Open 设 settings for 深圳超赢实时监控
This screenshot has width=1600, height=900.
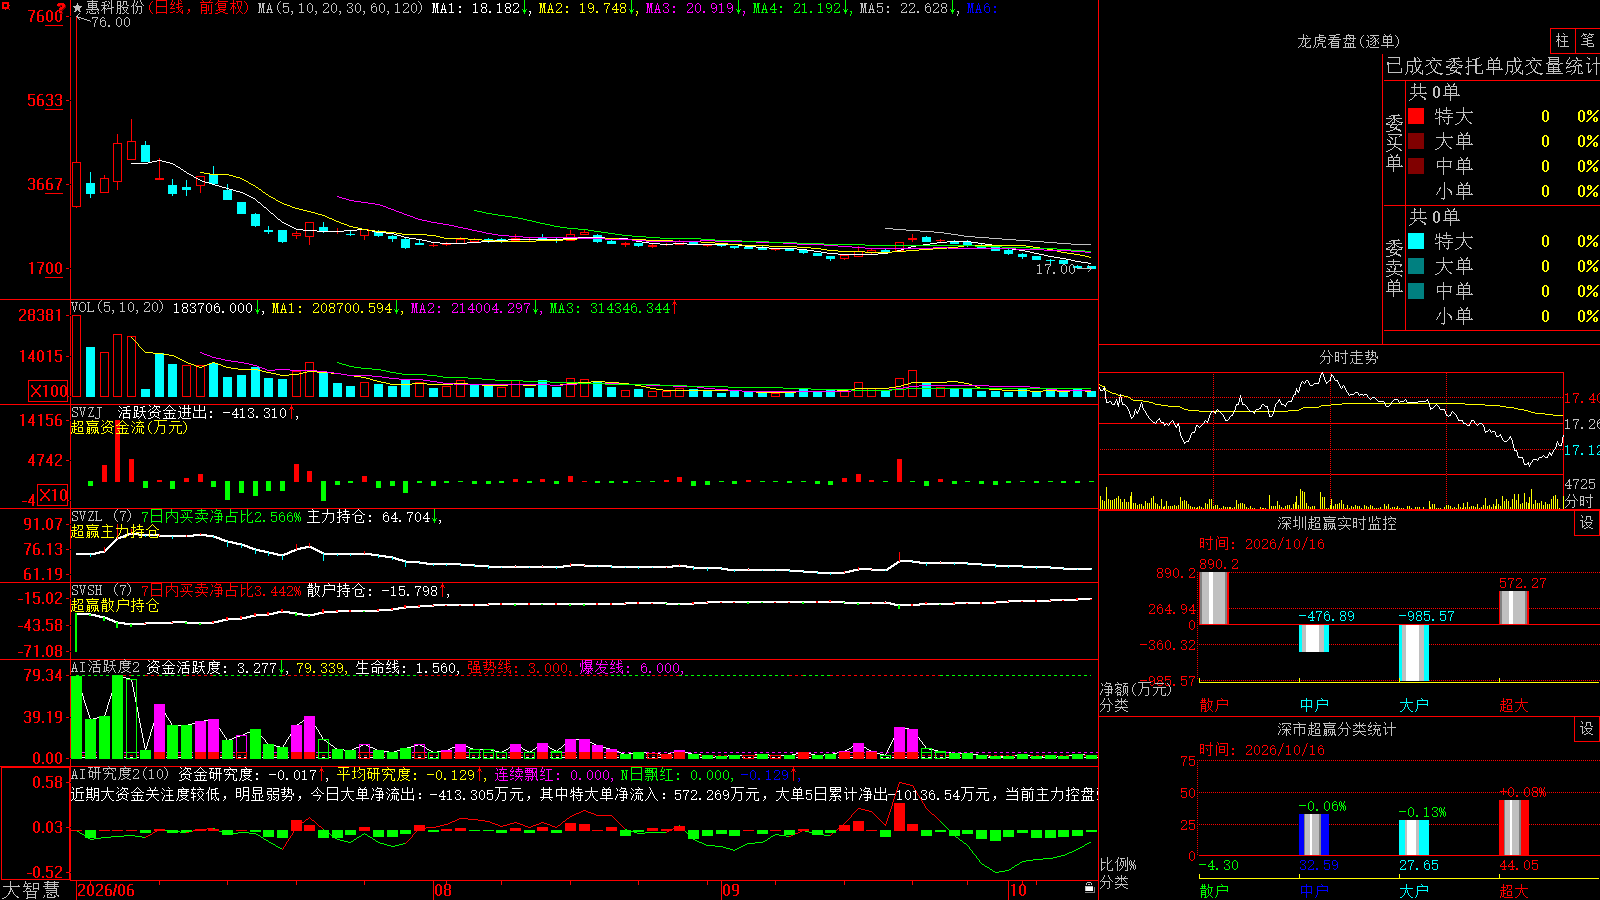click(x=1587, y=523)
